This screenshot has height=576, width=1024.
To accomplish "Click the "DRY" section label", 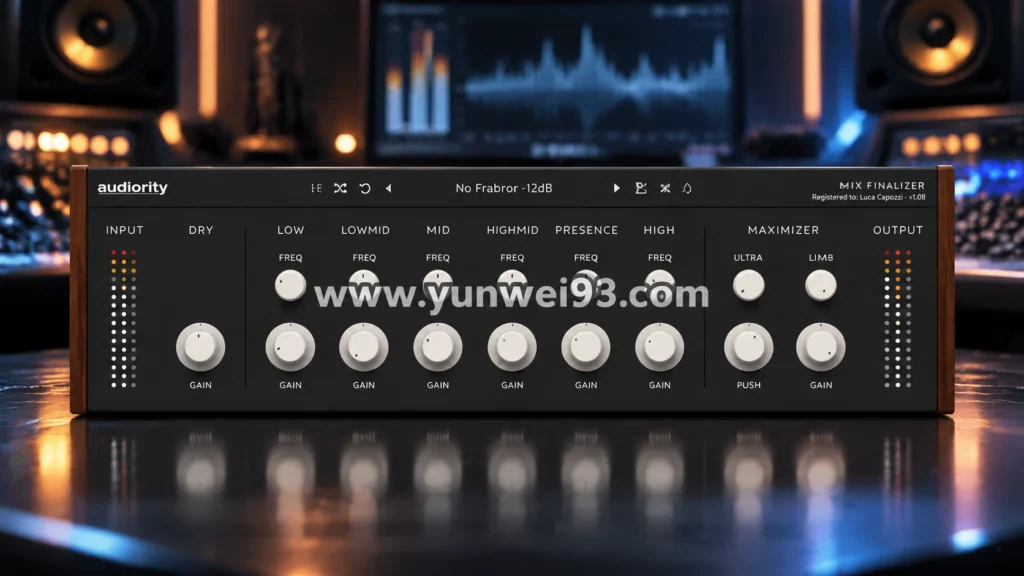I will [200, 230].
